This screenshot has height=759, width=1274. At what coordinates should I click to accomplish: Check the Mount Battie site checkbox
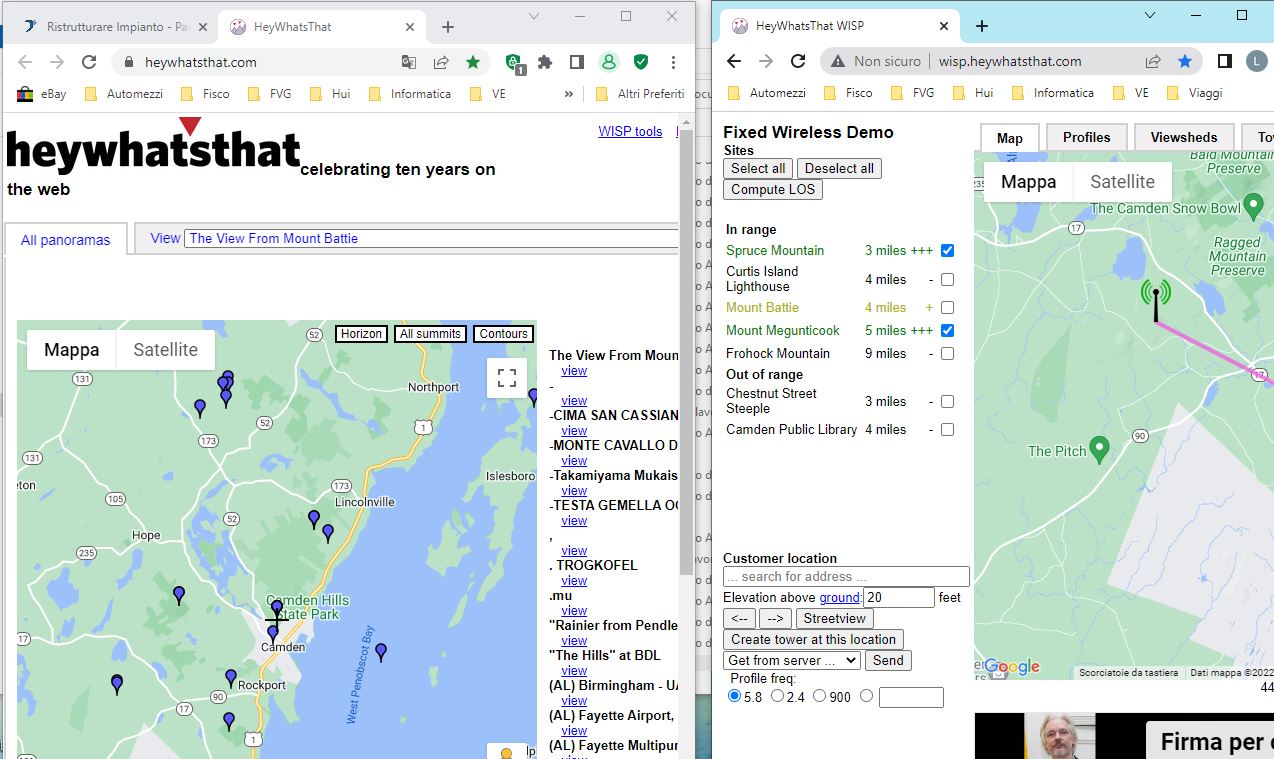(x=947, y=308)
